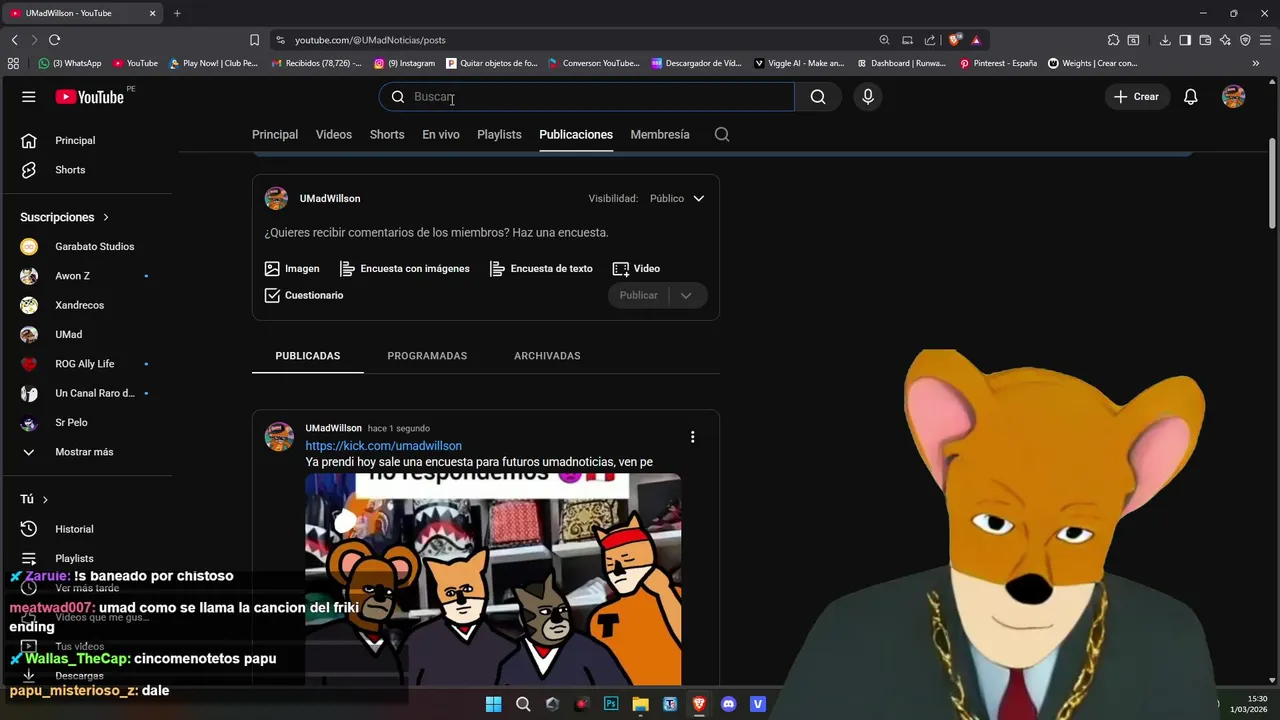The height and width of the screenshot is (720, 1280).
Task: Open File Explorer from the taskbar
Action: click(640, 704)
